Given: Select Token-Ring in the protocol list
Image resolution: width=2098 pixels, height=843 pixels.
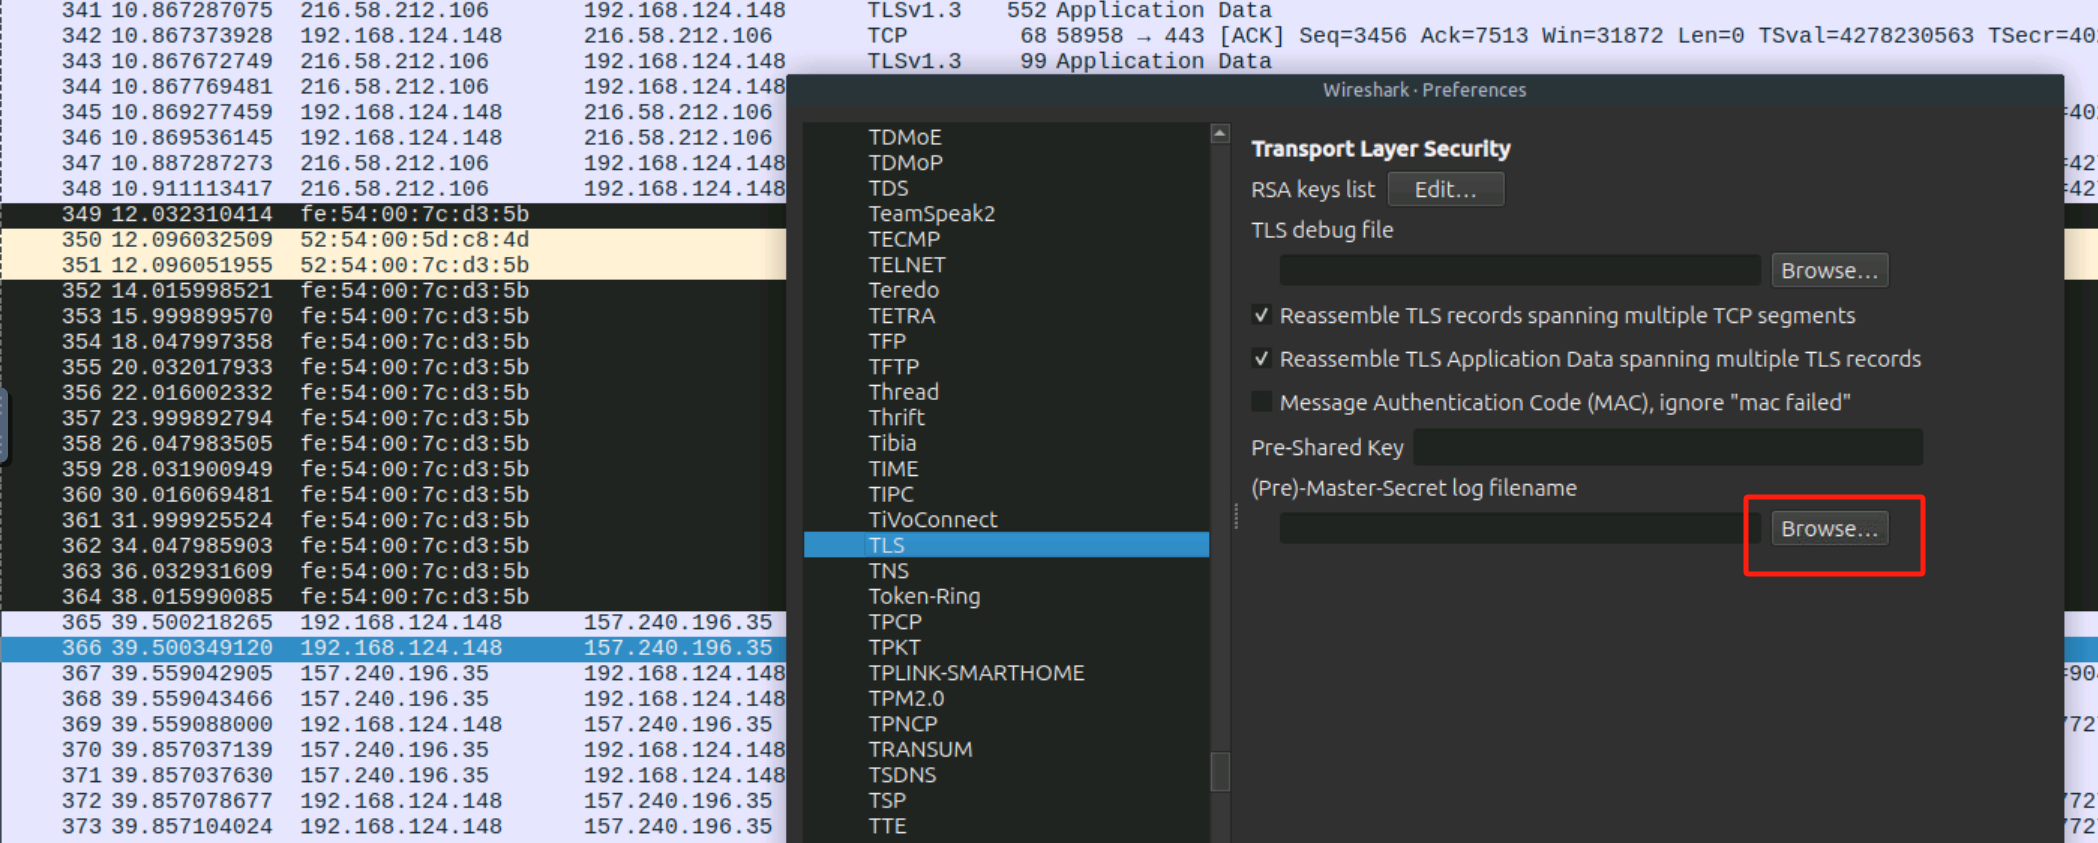Looking at the screenshot, I should 1006,596.
